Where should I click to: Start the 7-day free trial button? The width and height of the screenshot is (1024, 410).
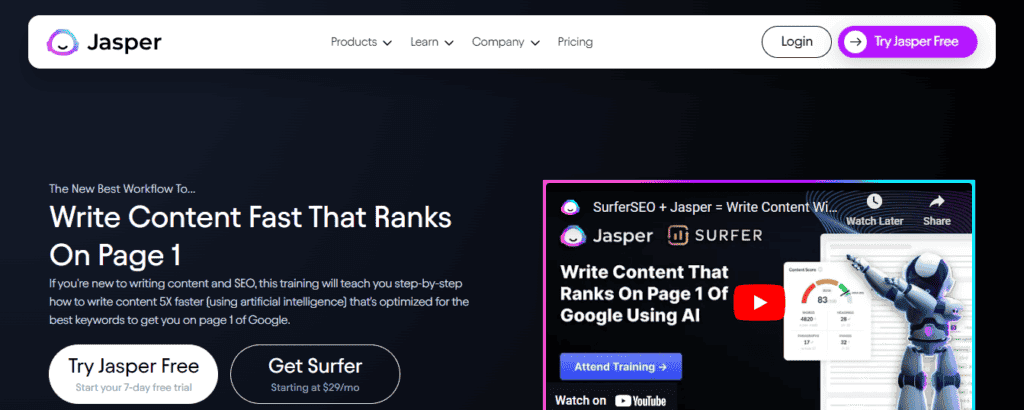pyautogui.click(x=131, y=373)
